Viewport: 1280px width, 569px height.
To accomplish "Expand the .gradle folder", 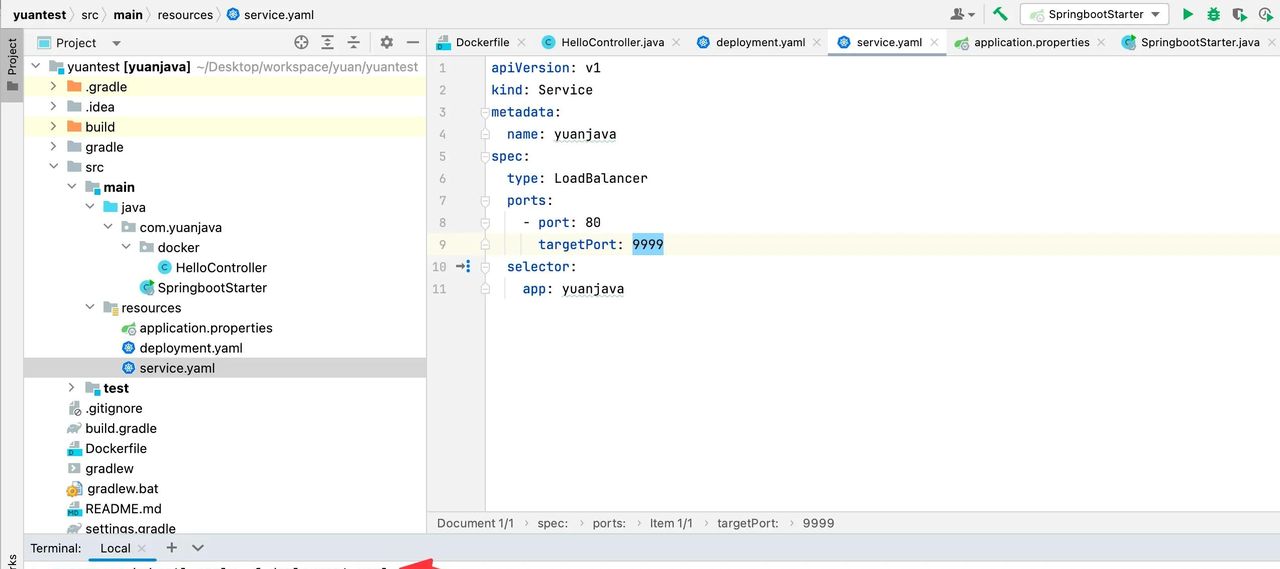I will [x=54, y=87].
